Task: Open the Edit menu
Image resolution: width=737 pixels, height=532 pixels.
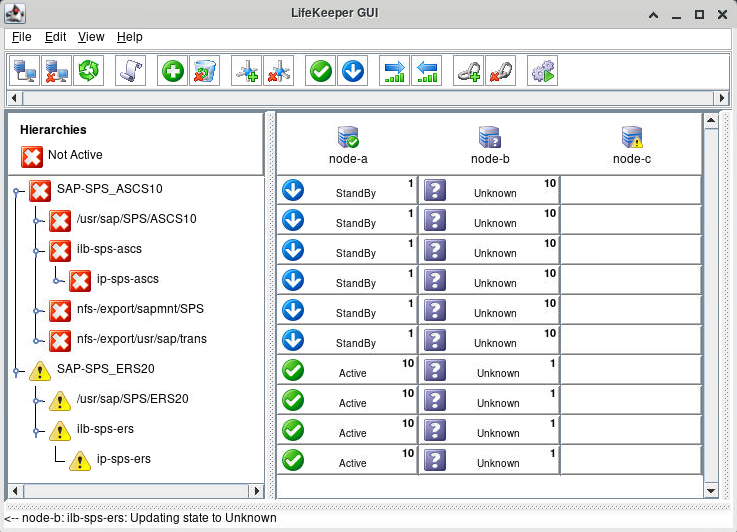Action: click(55, 37)
